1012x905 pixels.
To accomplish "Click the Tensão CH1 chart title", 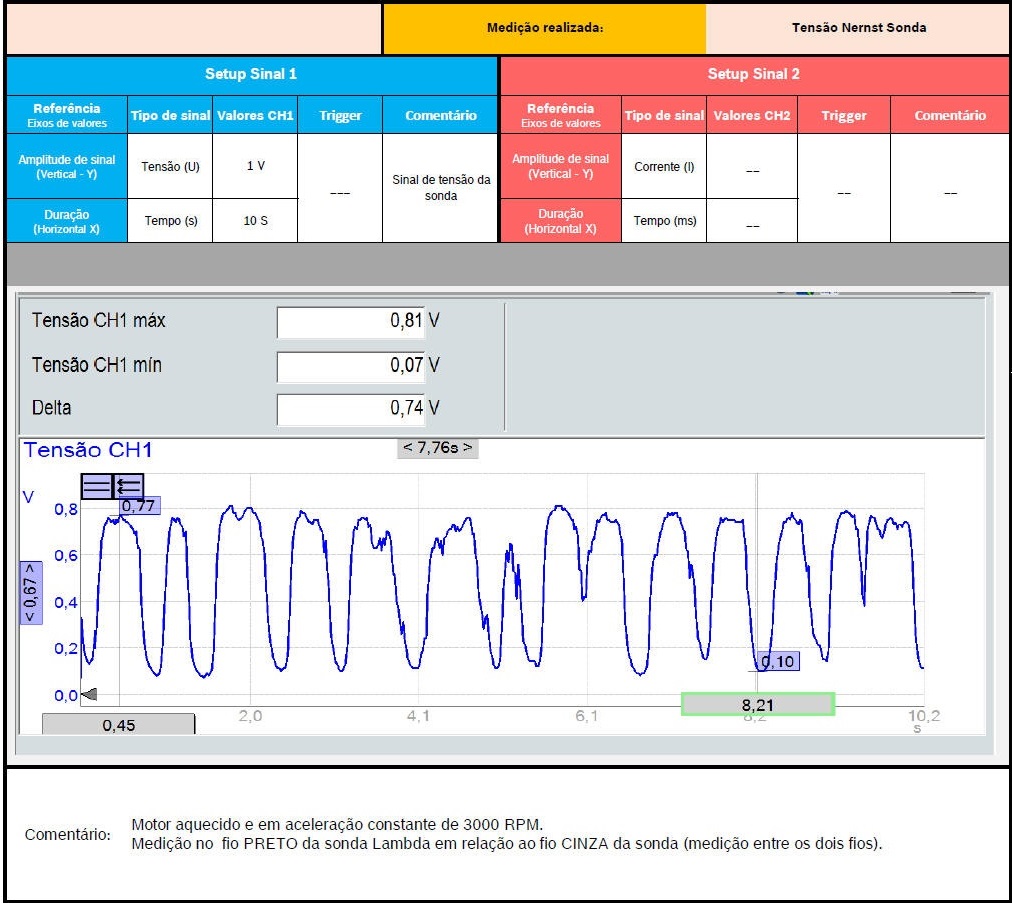I will [88, 451].
